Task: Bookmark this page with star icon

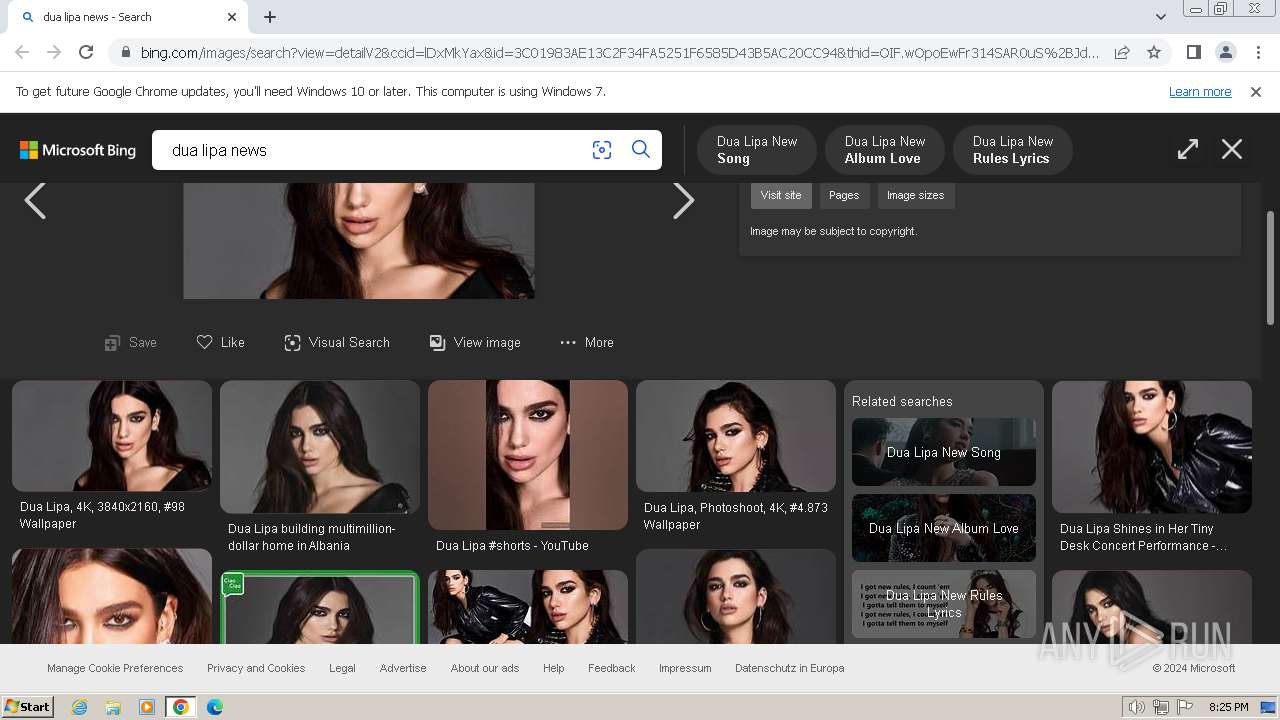Action: point(1154,52)
